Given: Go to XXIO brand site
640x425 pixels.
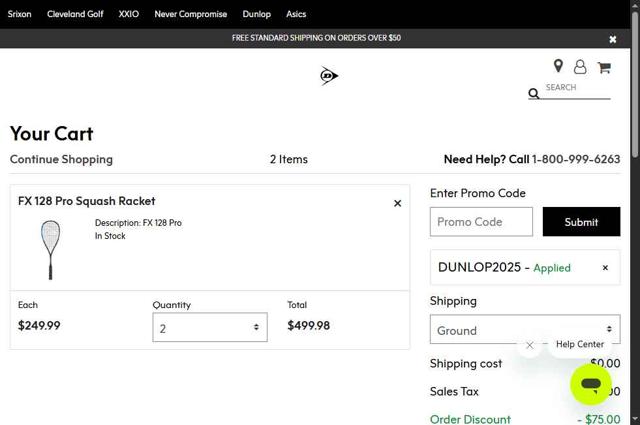Looking at the screenshot, I should point(129,14).
